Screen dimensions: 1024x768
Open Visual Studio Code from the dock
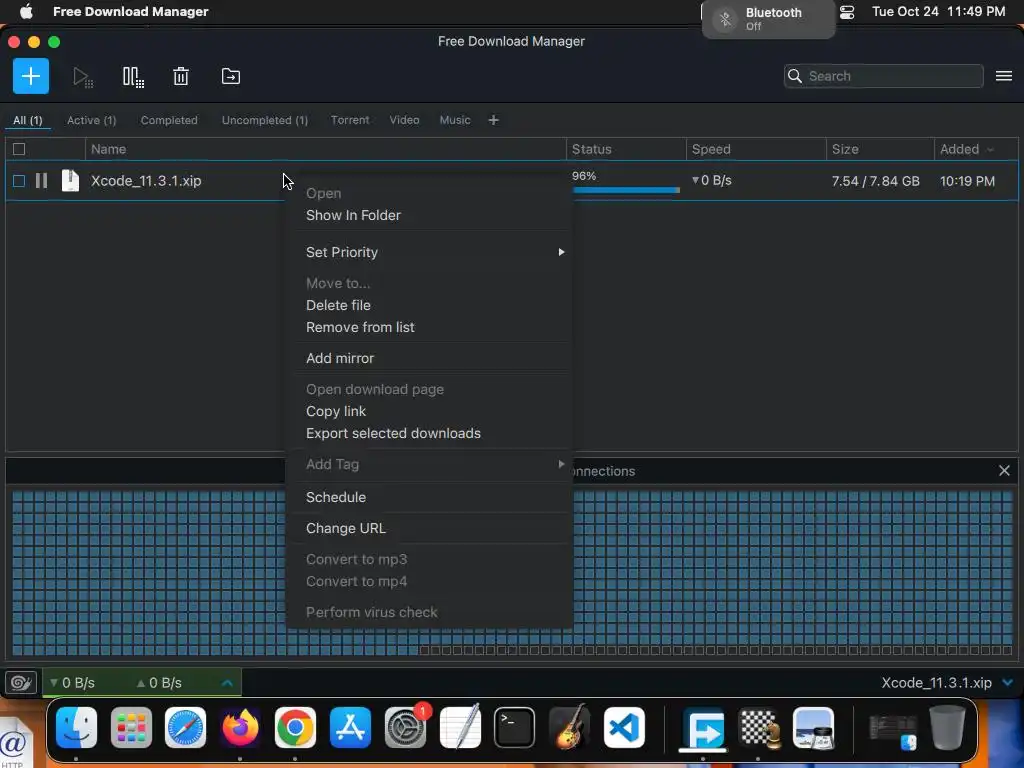(624, 728)
